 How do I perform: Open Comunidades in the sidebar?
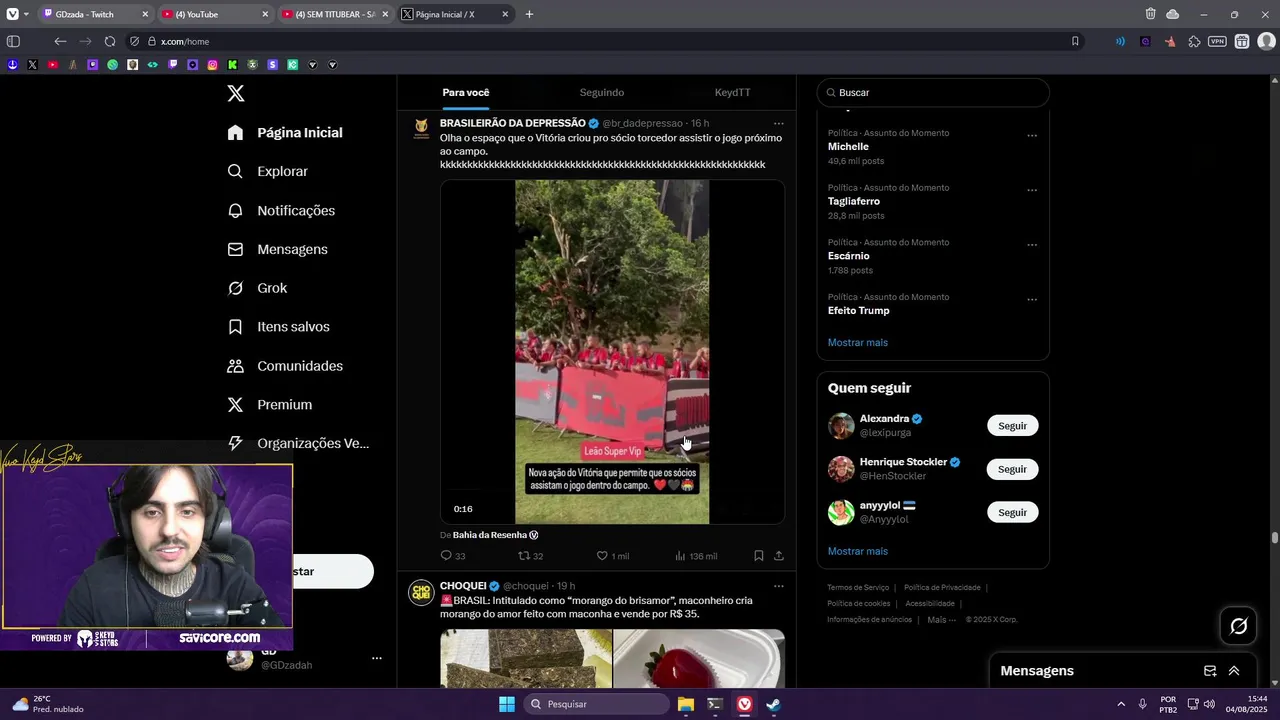pyautogui.click(x=285, y=366)
